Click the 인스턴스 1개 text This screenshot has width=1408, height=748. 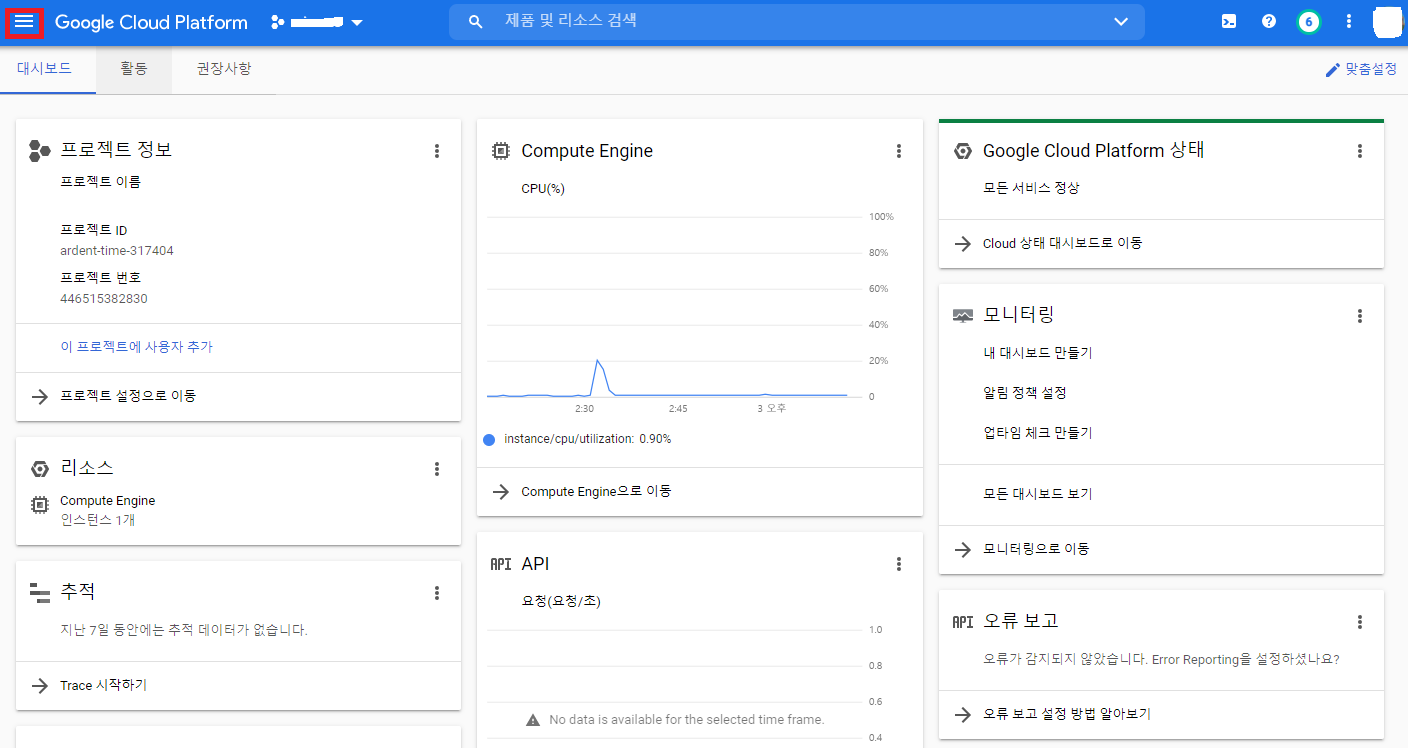(x=97, y=520)
